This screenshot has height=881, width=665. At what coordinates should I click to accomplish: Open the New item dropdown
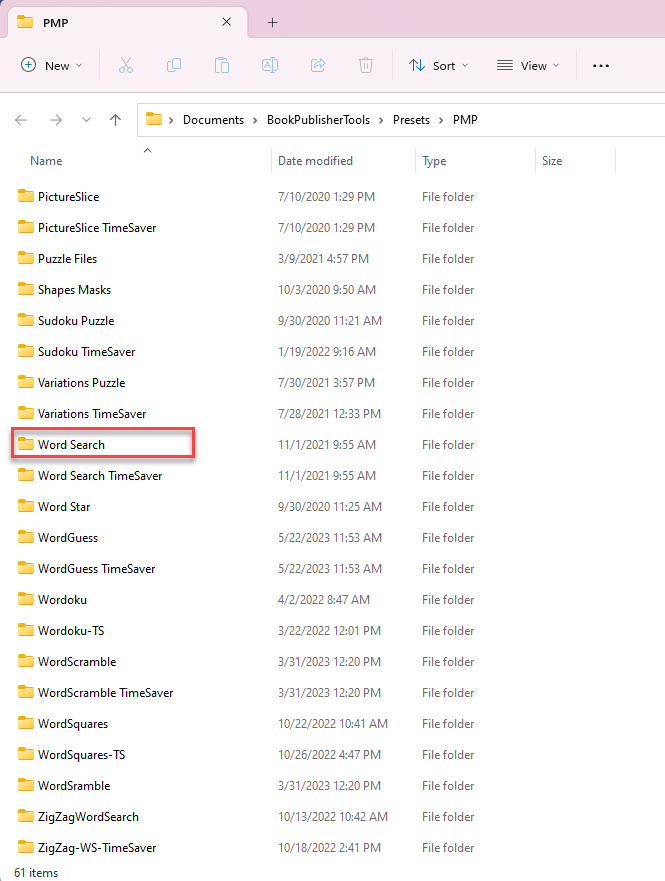(52, 65)
